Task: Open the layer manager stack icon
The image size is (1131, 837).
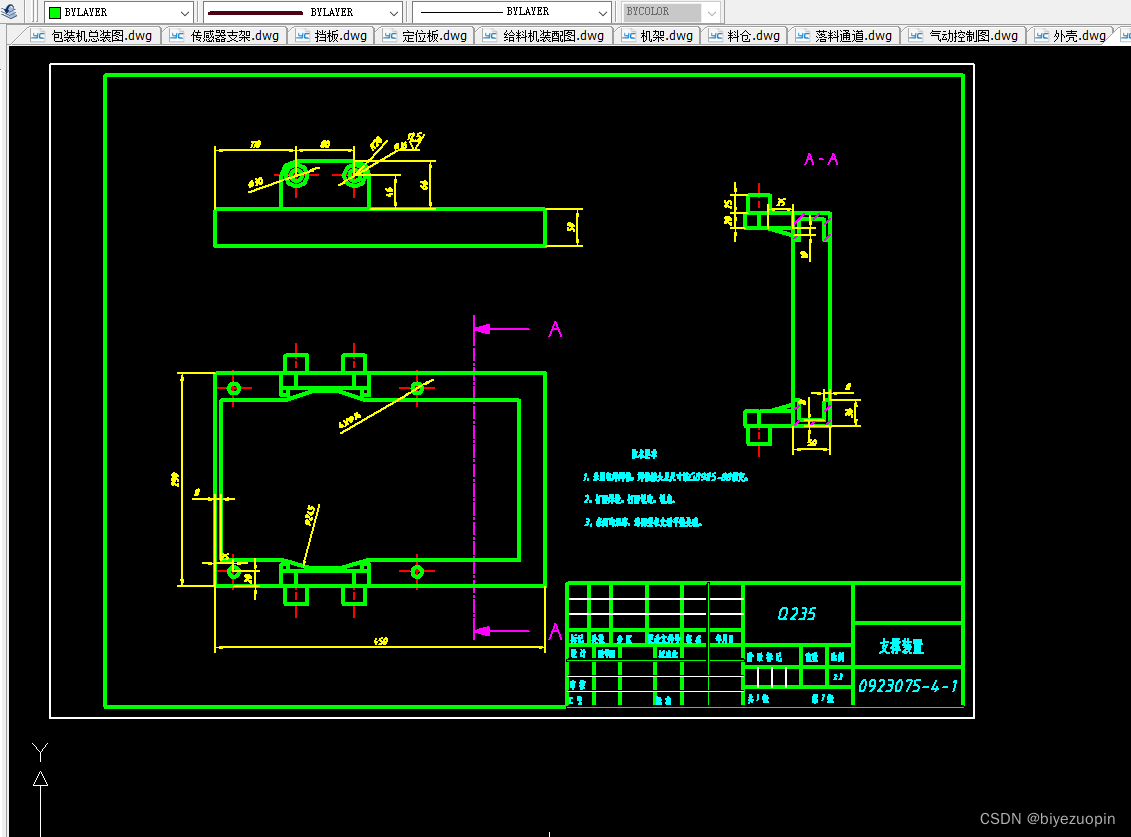Action: tap(9, 11)
